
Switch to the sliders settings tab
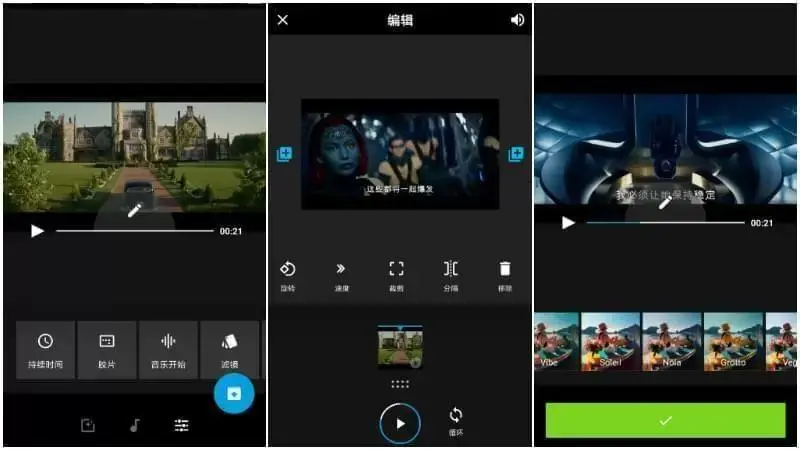point(181,425)
